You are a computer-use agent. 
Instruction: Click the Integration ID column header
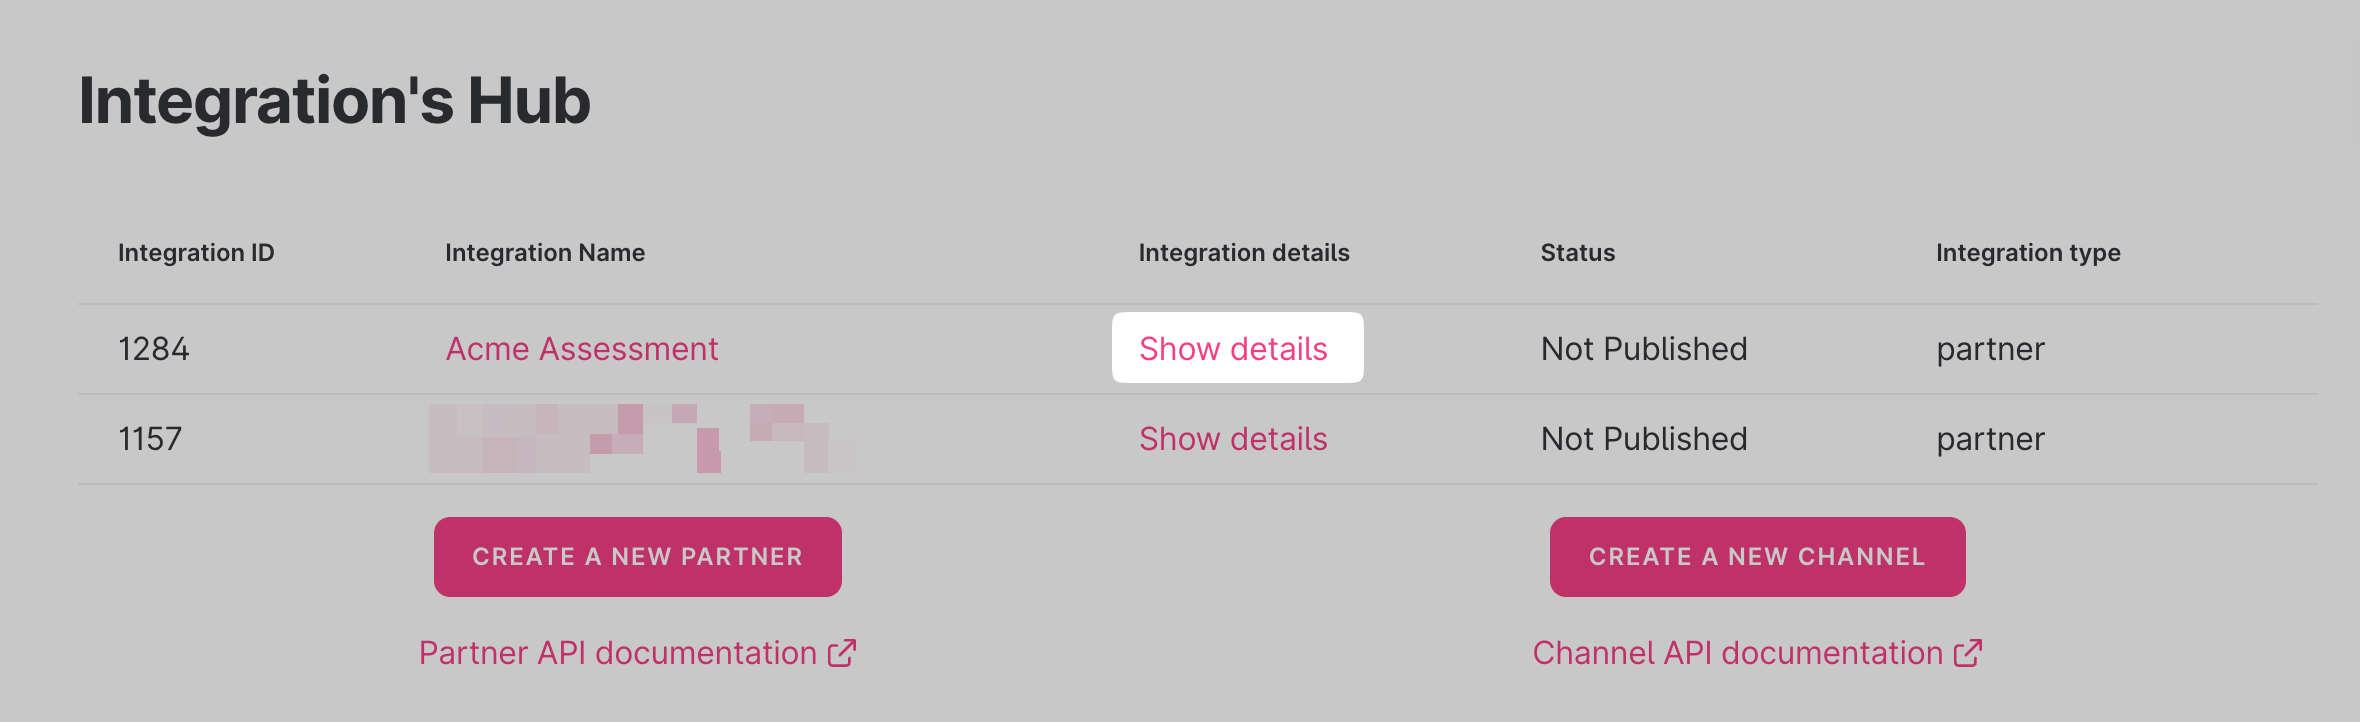(x=196, y=253)
